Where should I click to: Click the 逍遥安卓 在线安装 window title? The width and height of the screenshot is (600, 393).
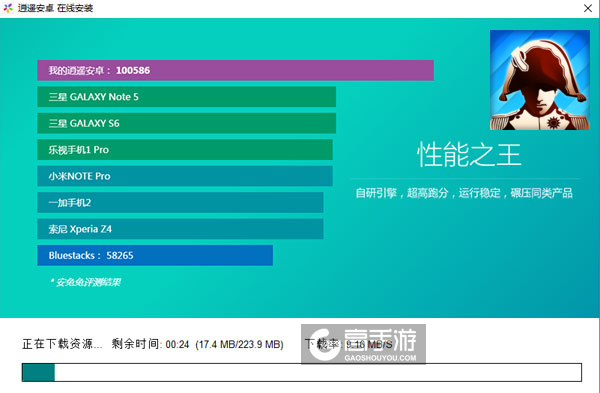click(55, 8)
